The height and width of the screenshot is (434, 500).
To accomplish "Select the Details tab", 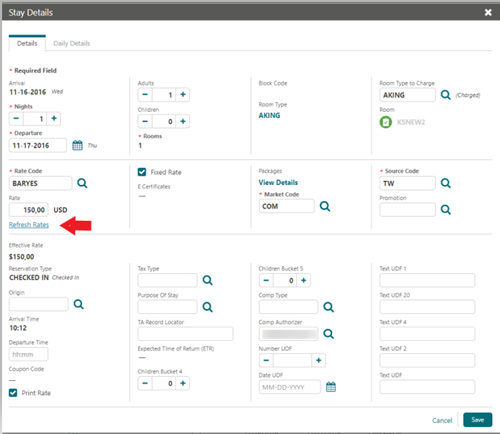I will coord(27,43).
